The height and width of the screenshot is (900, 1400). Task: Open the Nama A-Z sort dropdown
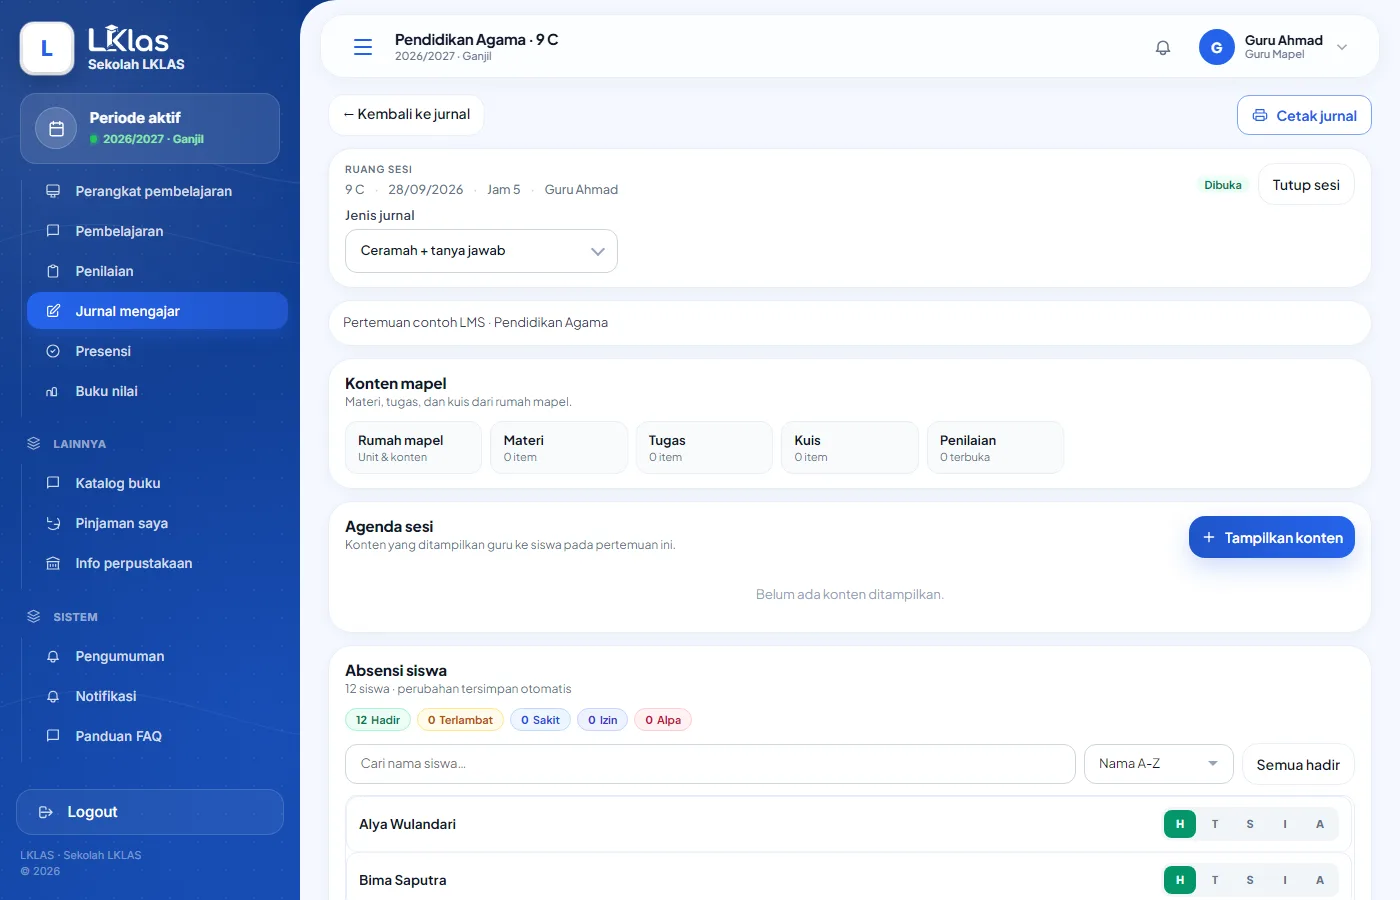[1158, 764]
